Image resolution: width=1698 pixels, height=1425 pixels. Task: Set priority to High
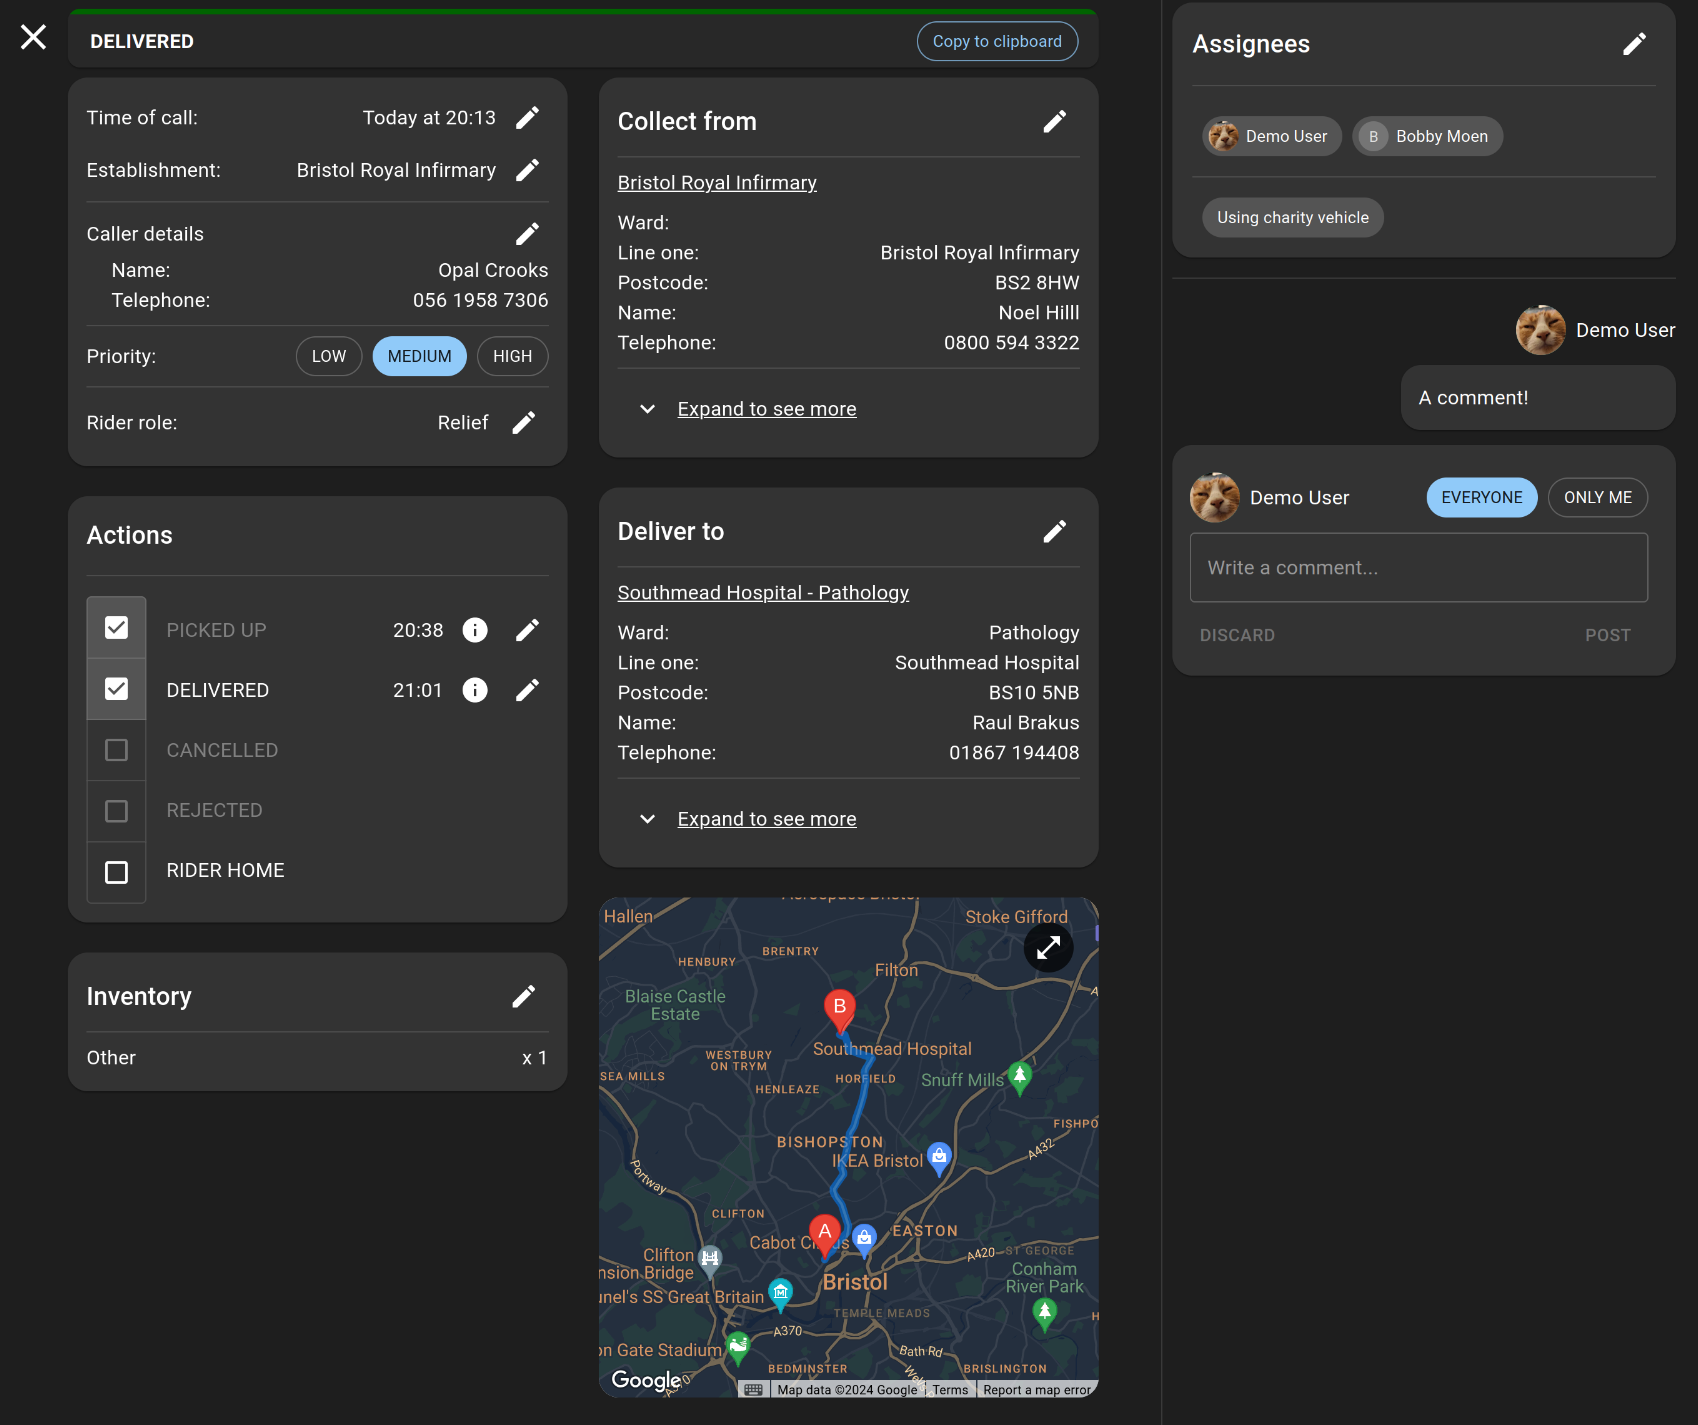pyautogui.click(x=512, y=357)
